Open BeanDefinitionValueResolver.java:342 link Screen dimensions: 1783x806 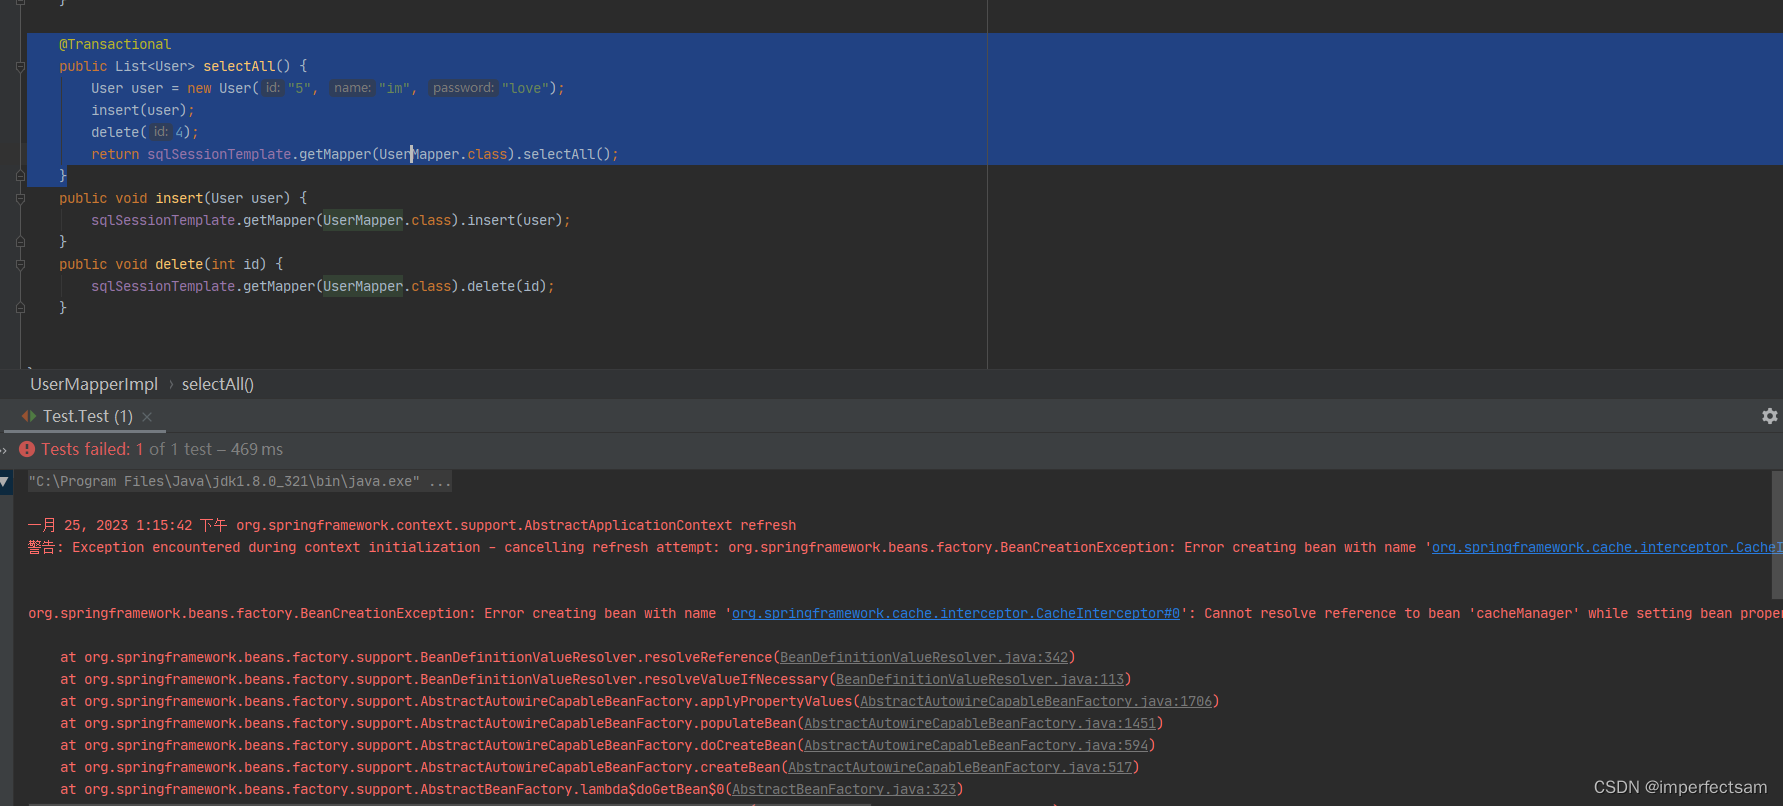point(924,657)
